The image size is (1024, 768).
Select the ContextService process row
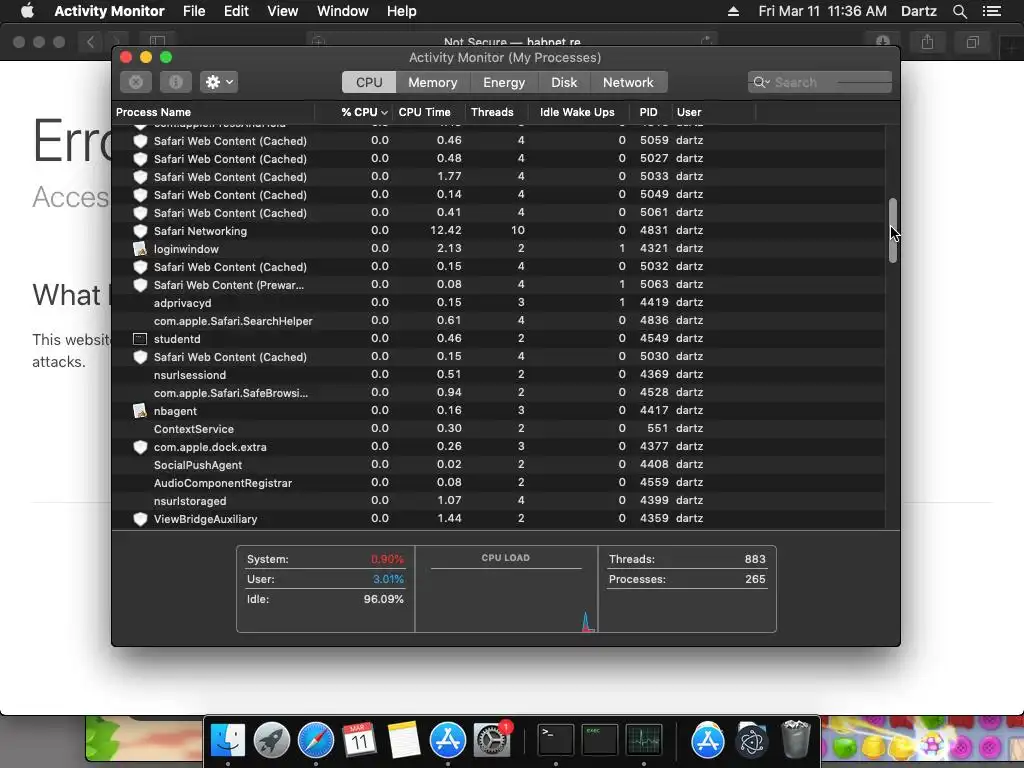coord(499,428)
